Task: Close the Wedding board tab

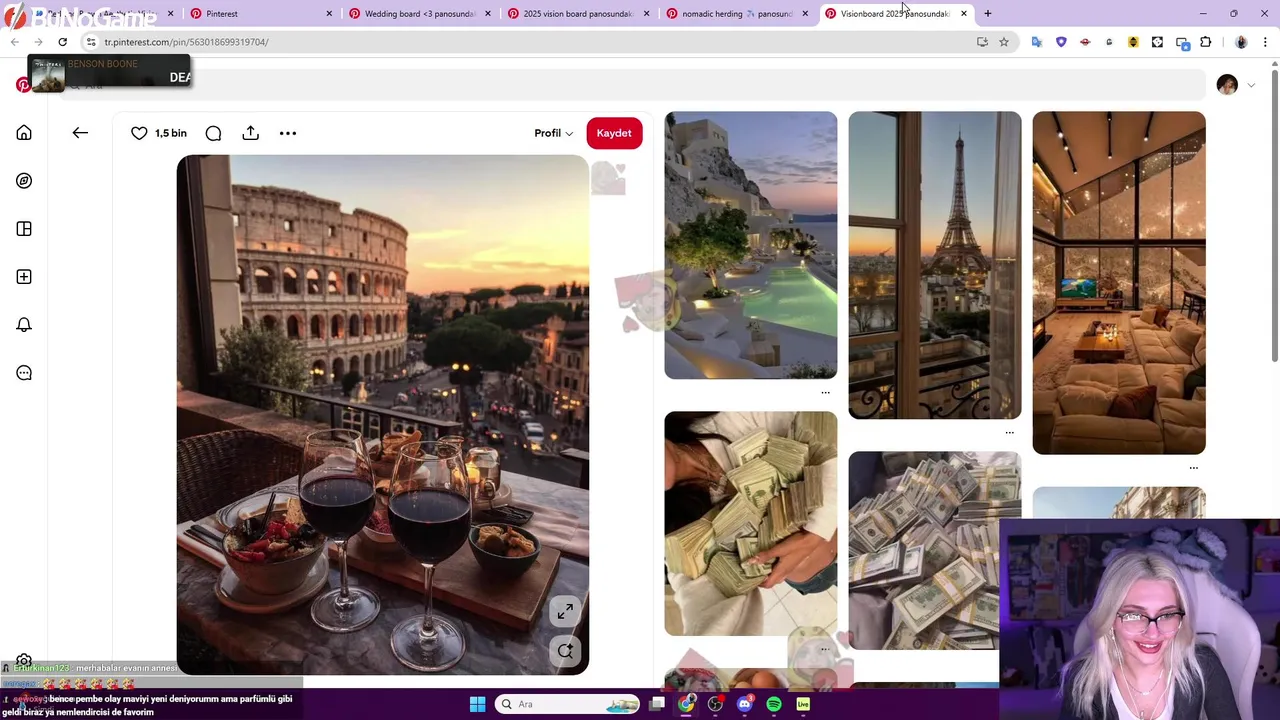Action: point(488,14)
